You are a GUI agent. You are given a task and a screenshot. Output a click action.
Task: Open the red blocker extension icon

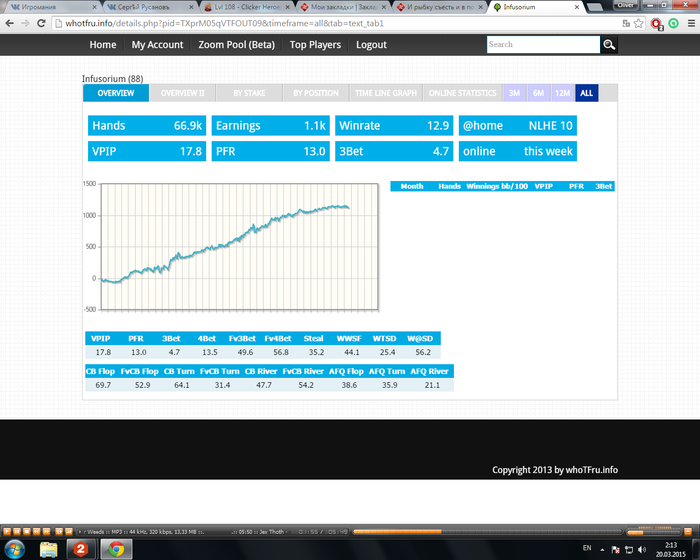click(x=657, y=24)
